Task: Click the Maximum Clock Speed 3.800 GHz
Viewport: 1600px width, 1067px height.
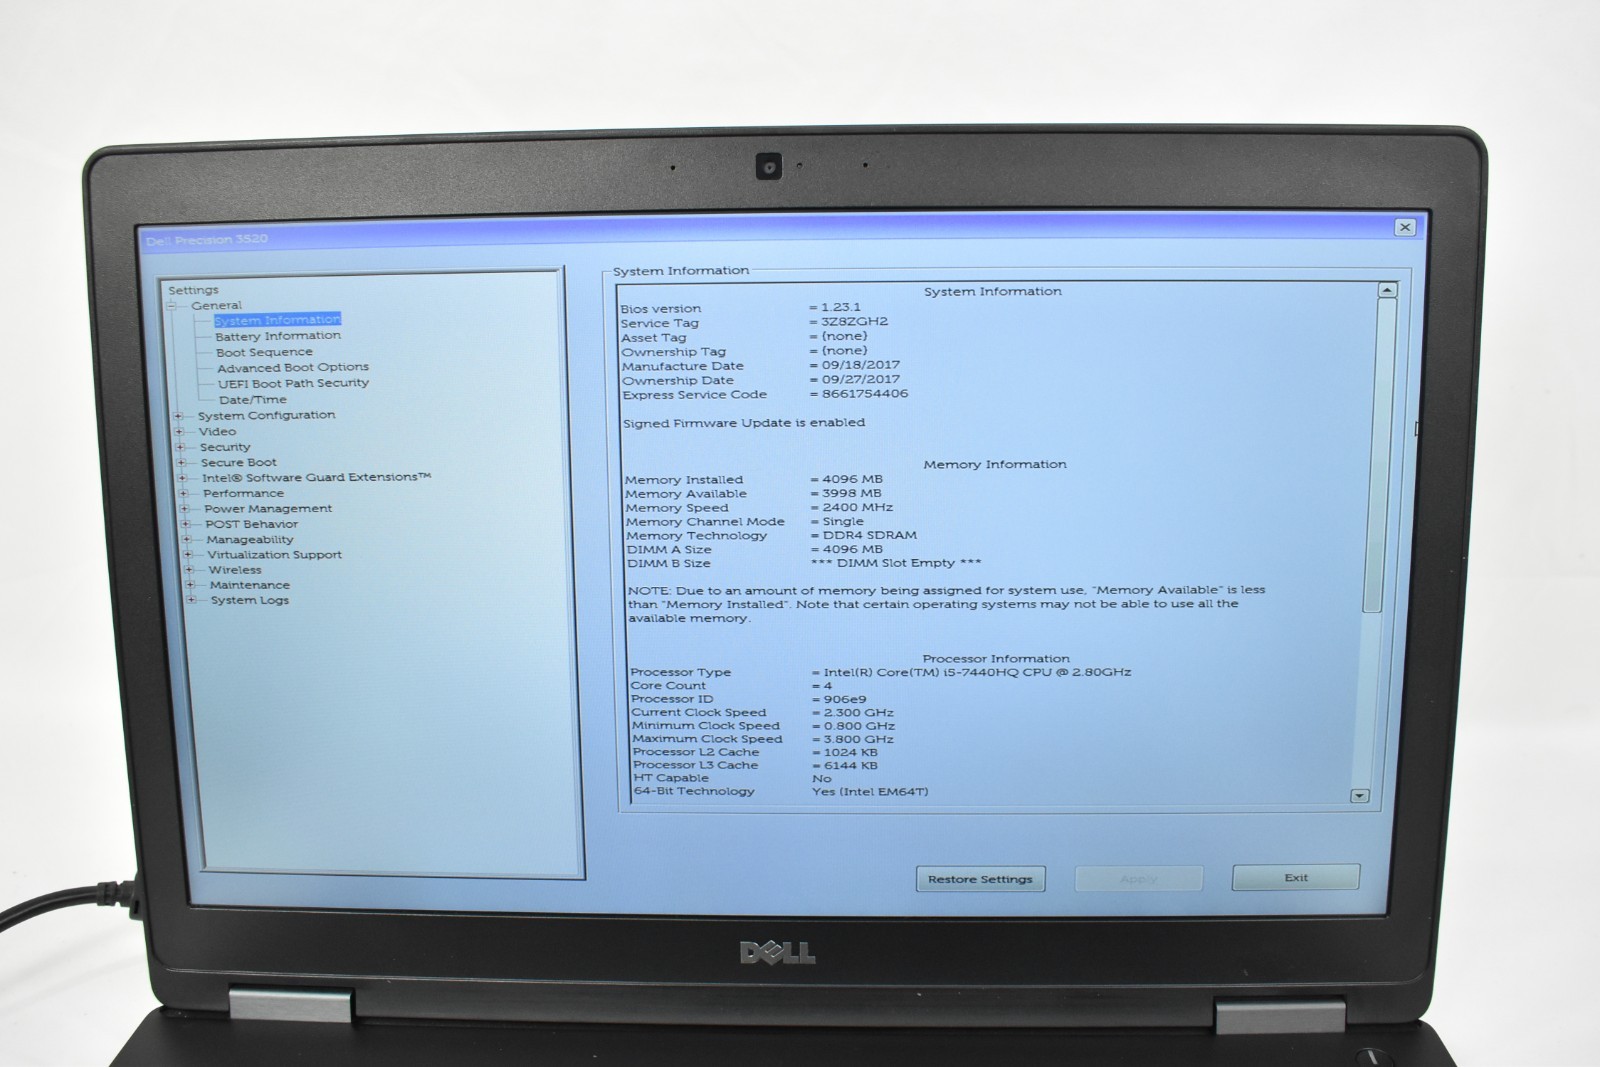Action: click(858, 739)
